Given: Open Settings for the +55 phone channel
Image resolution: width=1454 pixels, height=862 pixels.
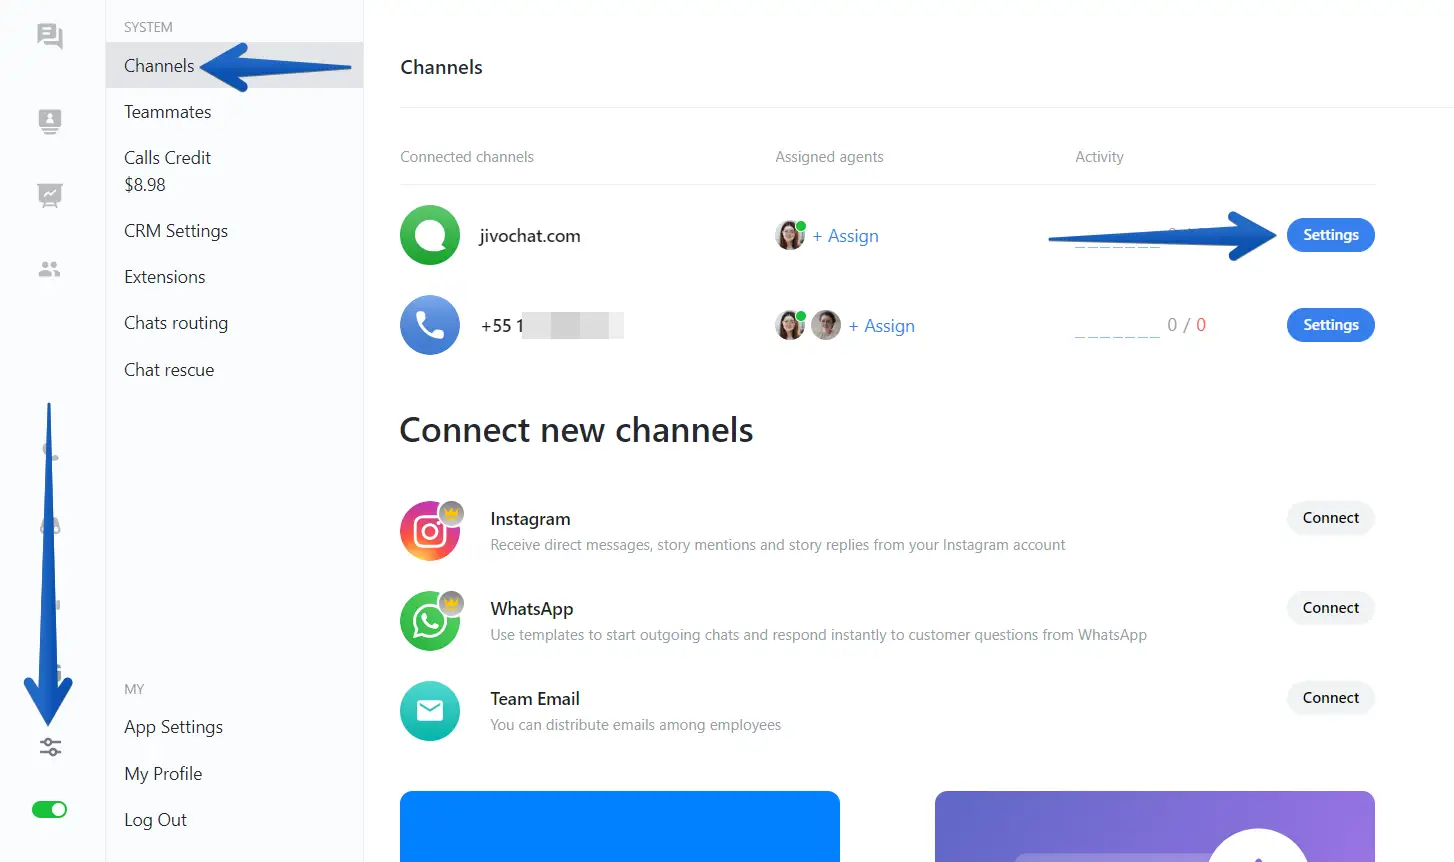Looking at the screenshot, I should tap(1330, 325).
